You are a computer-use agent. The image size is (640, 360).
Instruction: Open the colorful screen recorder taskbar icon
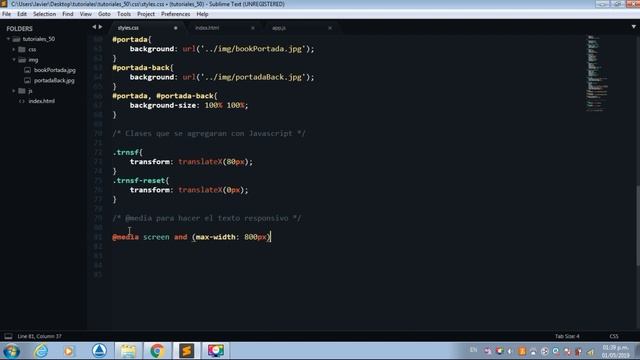pyautogui.click(x=216, y=351)
